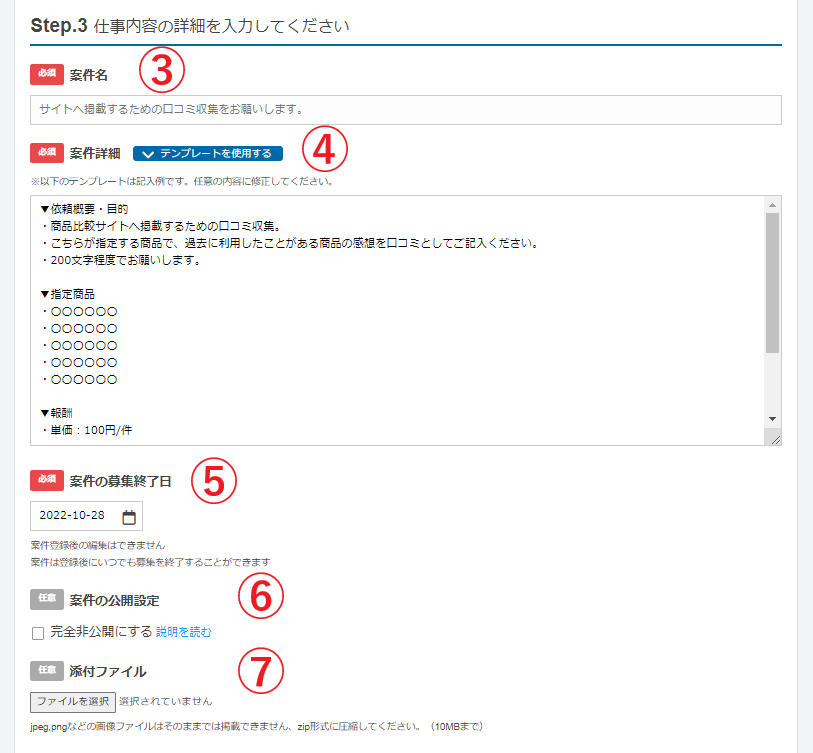Click the 完全非公開にする checkbox label text
This screenshot has width=813, height=753.
(x=101, y=632)
